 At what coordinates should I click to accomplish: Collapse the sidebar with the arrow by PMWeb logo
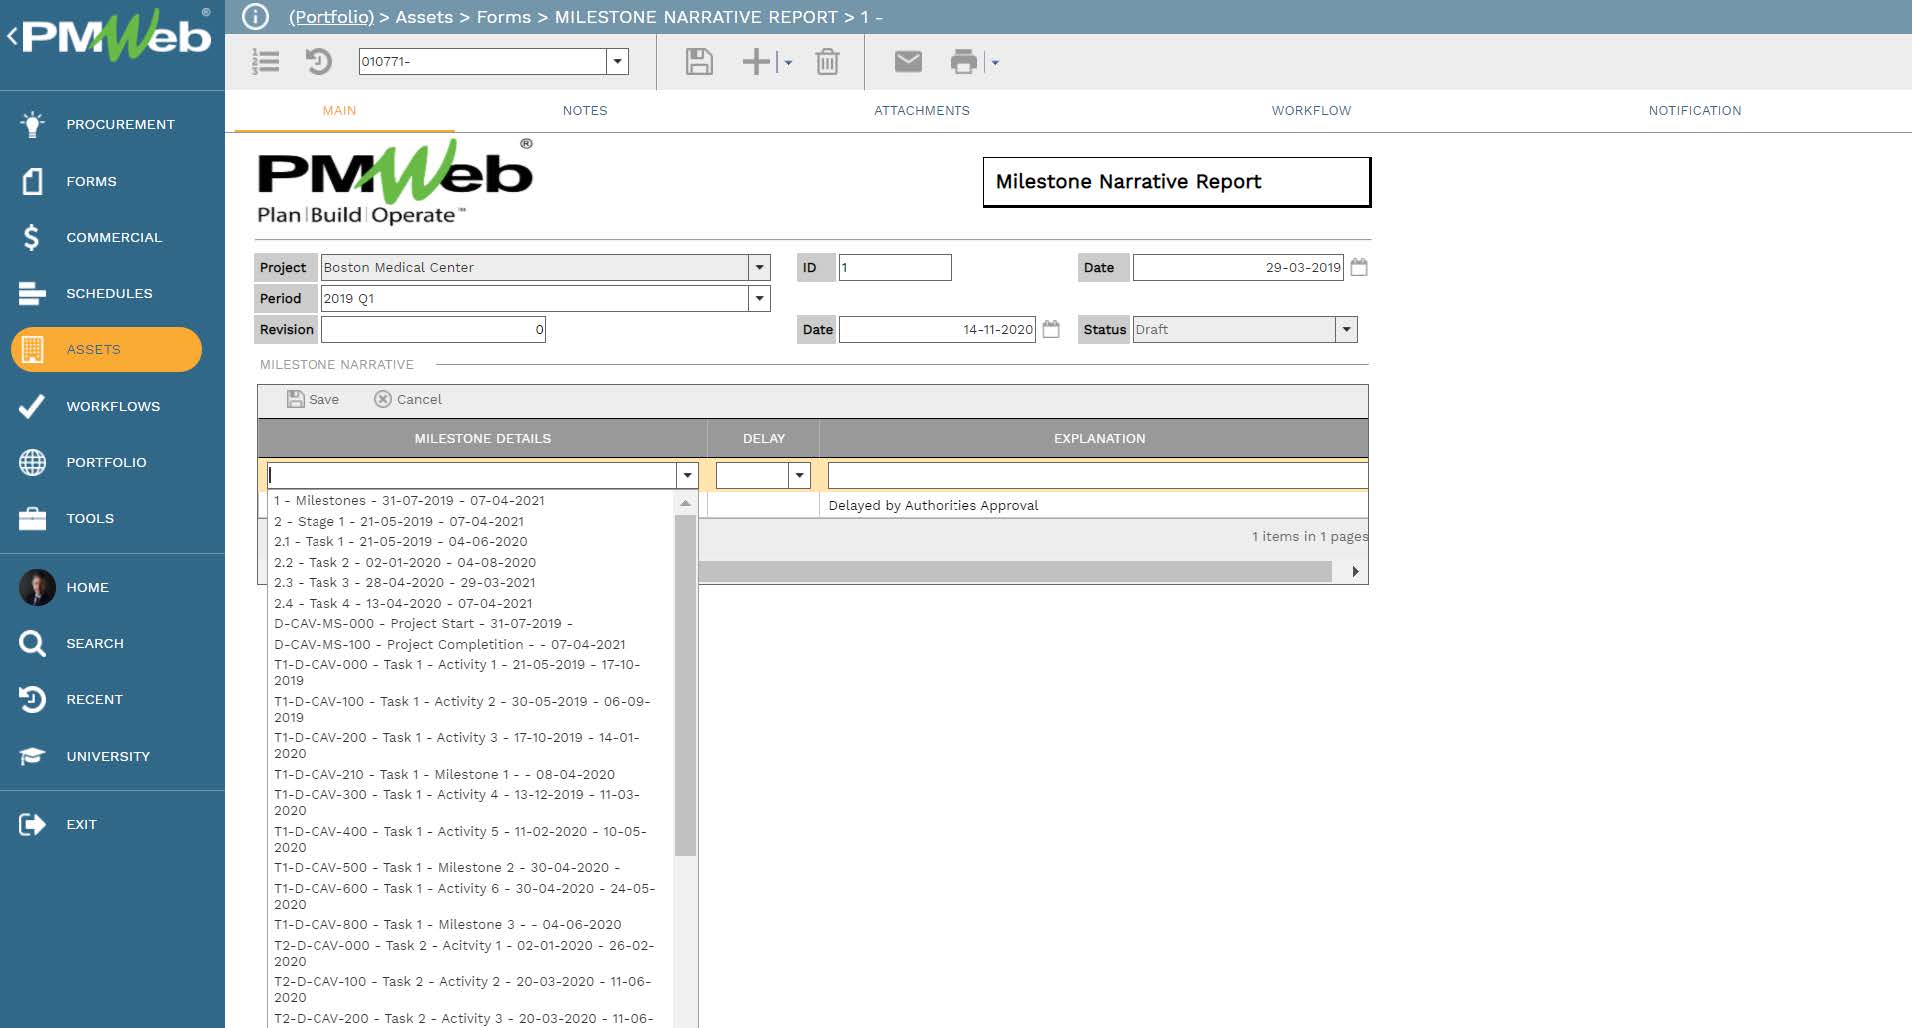coord(12,37)
